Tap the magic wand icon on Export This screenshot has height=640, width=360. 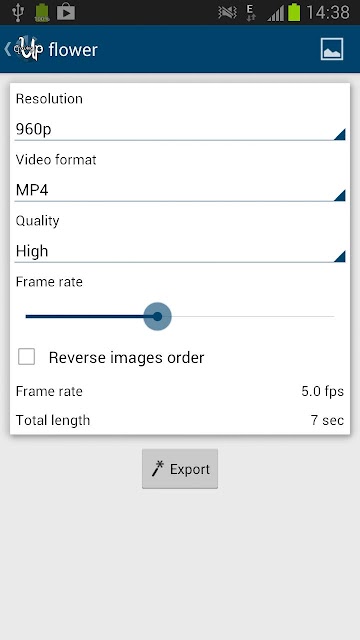158,469
